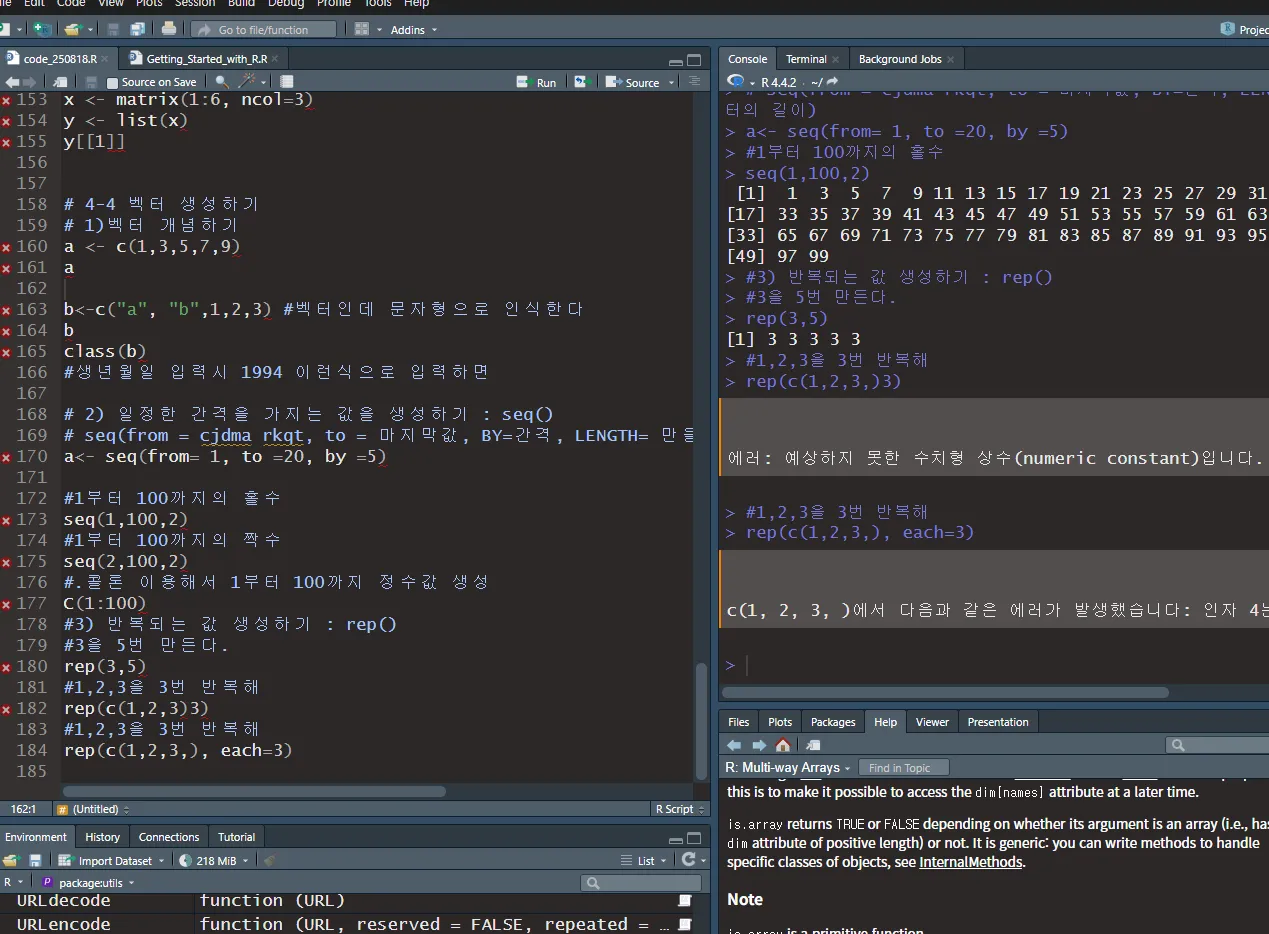1269x934 pixels.
Task: Open the R language dropdown in Environment
Action: pyautogui.click(x=13, y=882)
